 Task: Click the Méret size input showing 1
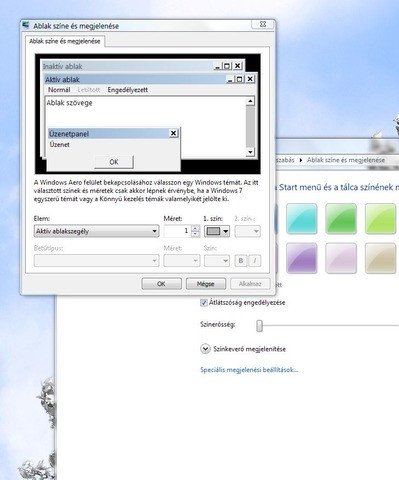click(x=177, y=231)
